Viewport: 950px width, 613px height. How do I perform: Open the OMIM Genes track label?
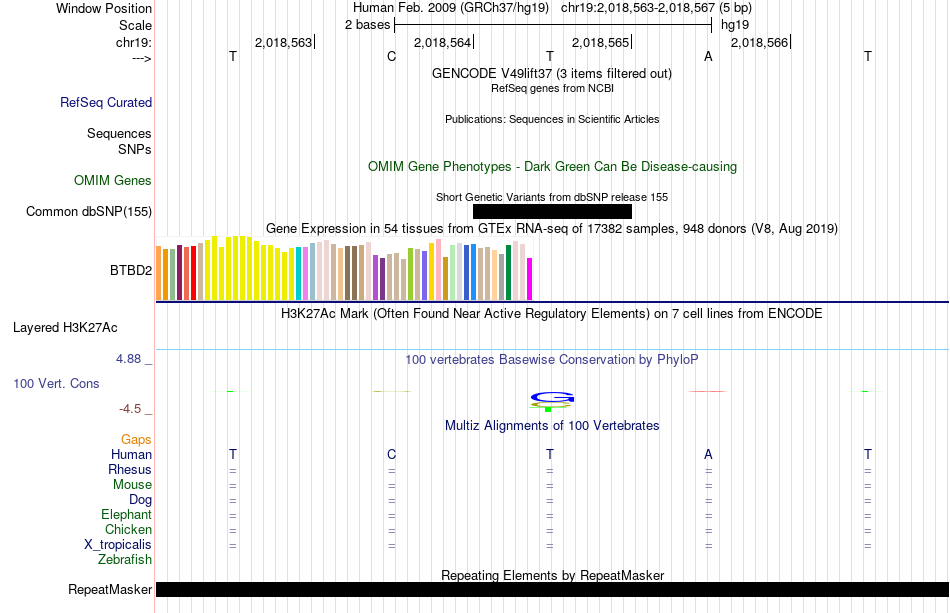[113, 181]
